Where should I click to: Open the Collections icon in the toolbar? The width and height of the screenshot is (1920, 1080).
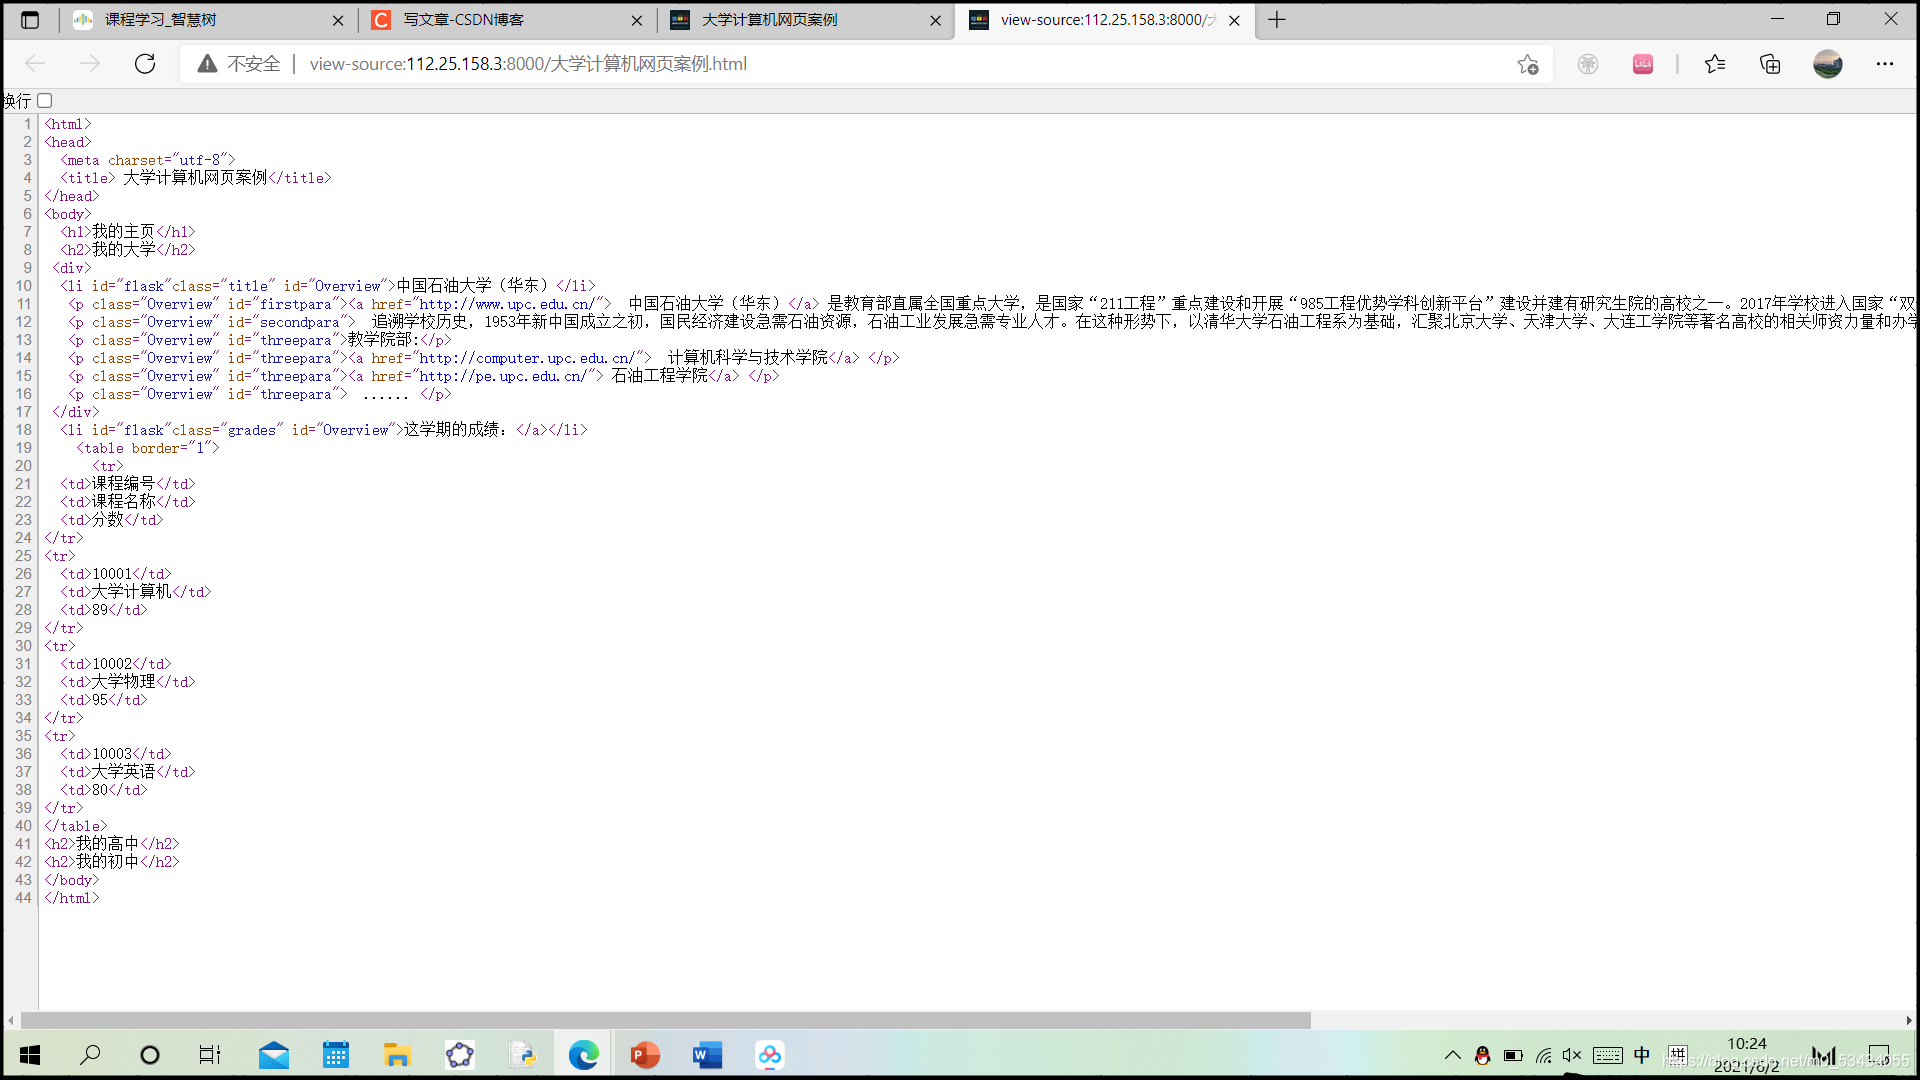[1770, 64]
